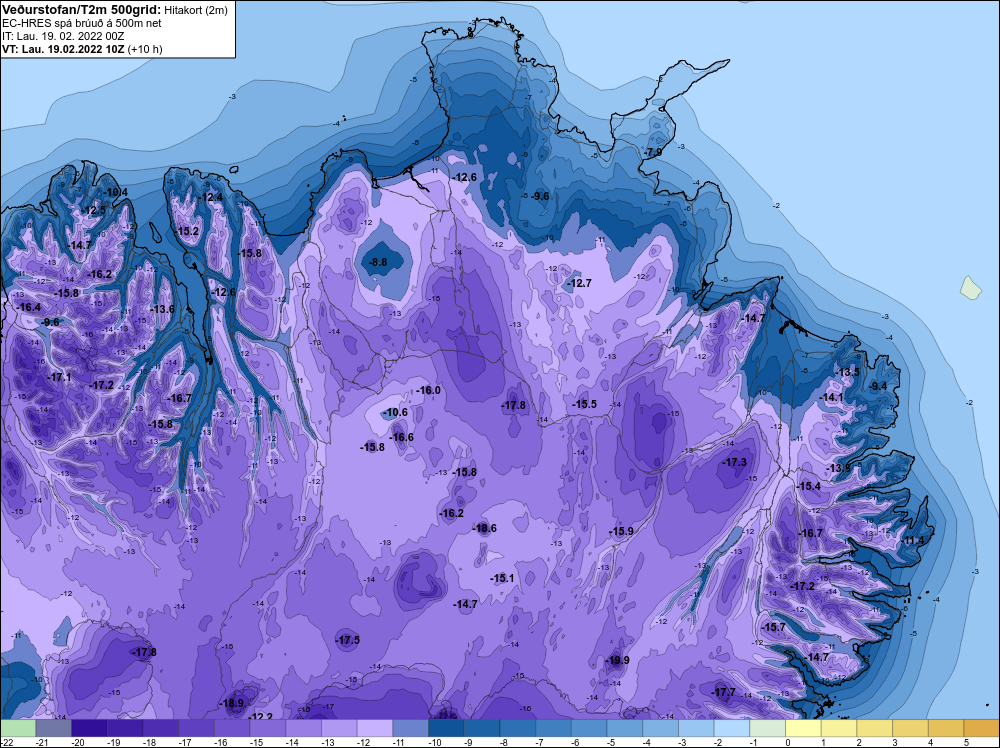Click the -16.0 temperature value
Screen dimensions: 1000x748
428,390
